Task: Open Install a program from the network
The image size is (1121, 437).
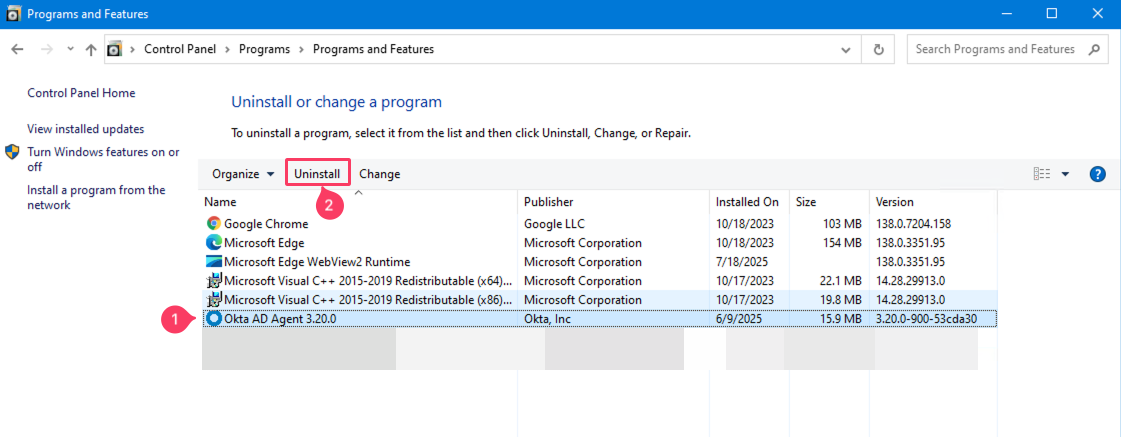Action: pyautogui.click(x=96, y=197)
